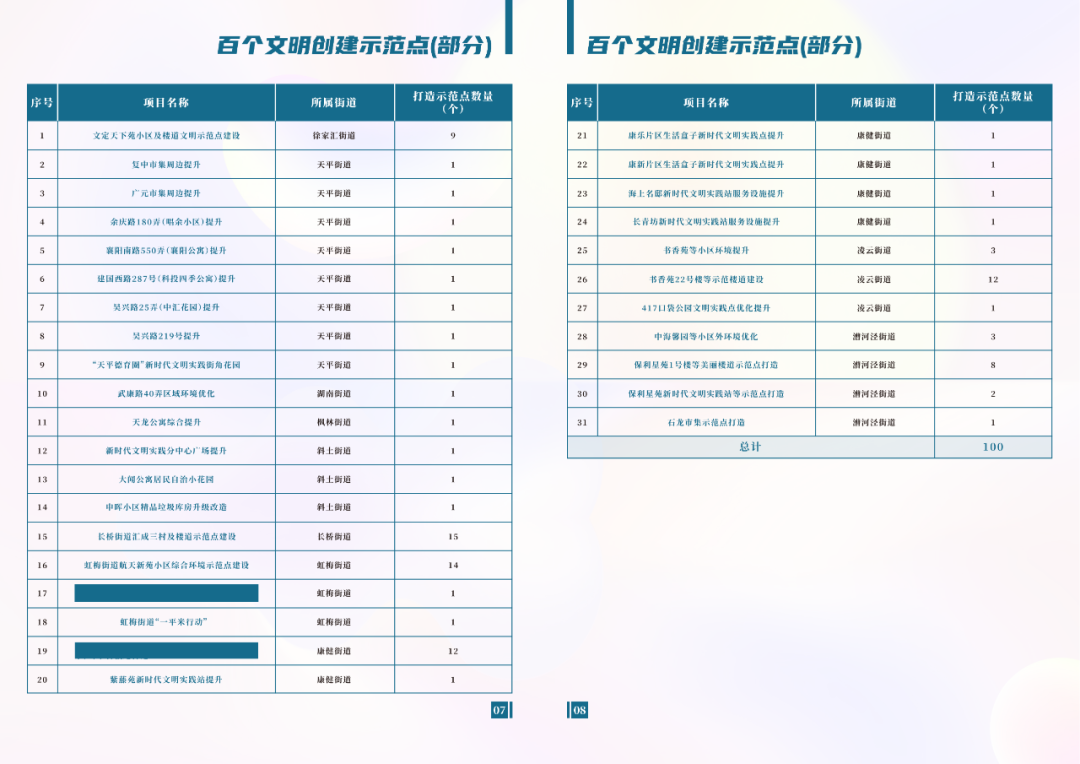Select project 余庆路180弄 提升
1080x764 pixels.
click(x=166, y=222)
